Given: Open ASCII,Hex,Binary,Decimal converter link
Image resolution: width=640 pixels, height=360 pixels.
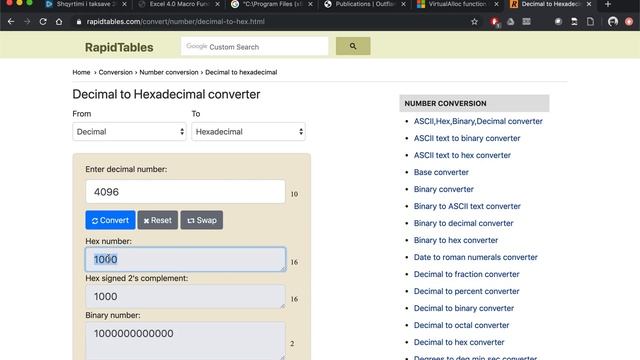Looking at the screenshot, I should 478,121.
